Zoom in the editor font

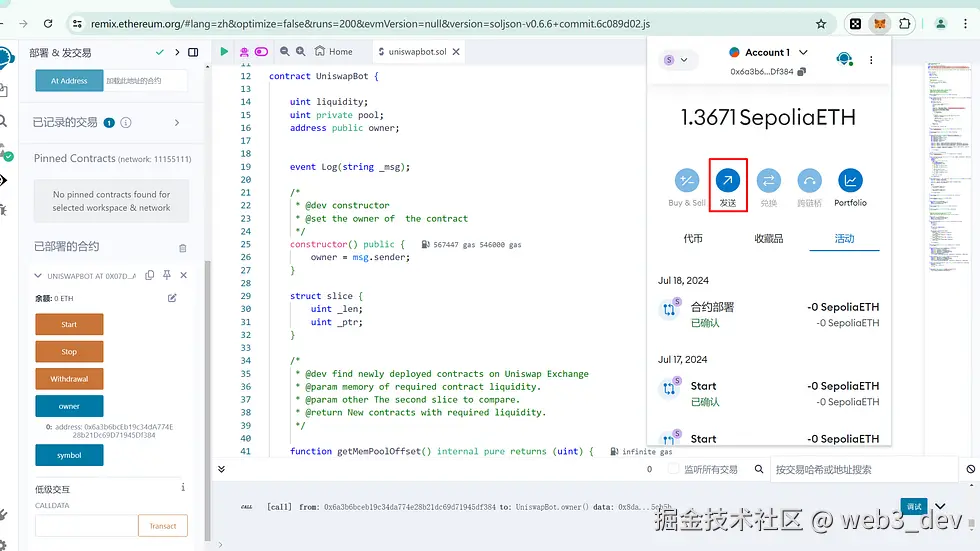301,51
